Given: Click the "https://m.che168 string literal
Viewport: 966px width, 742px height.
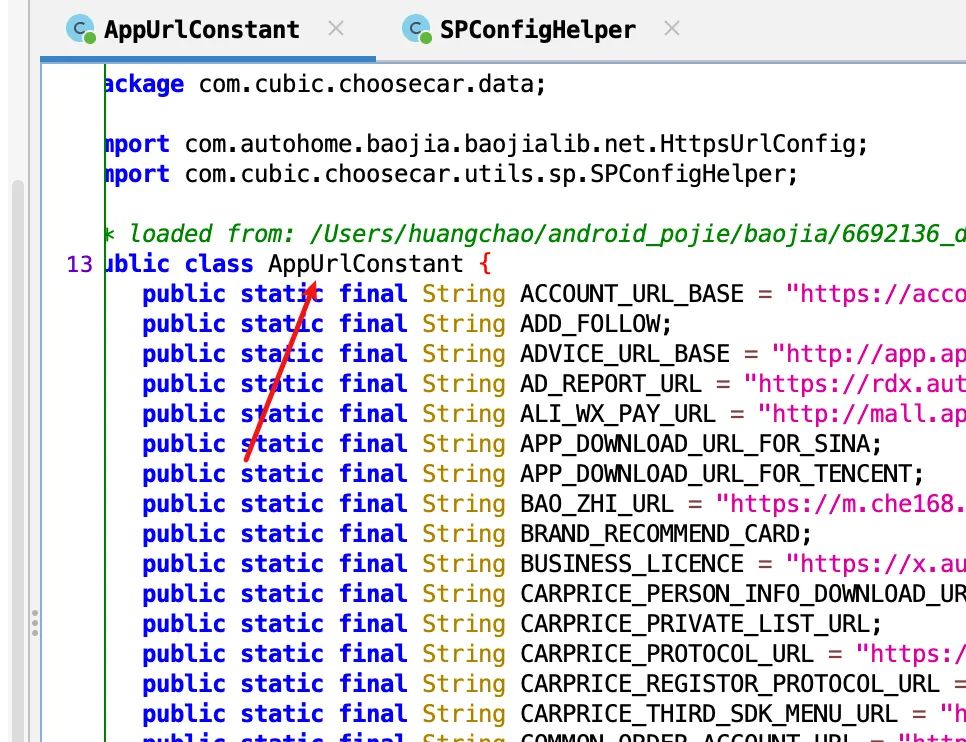Looking at the screenshot, I should (841, 504).
